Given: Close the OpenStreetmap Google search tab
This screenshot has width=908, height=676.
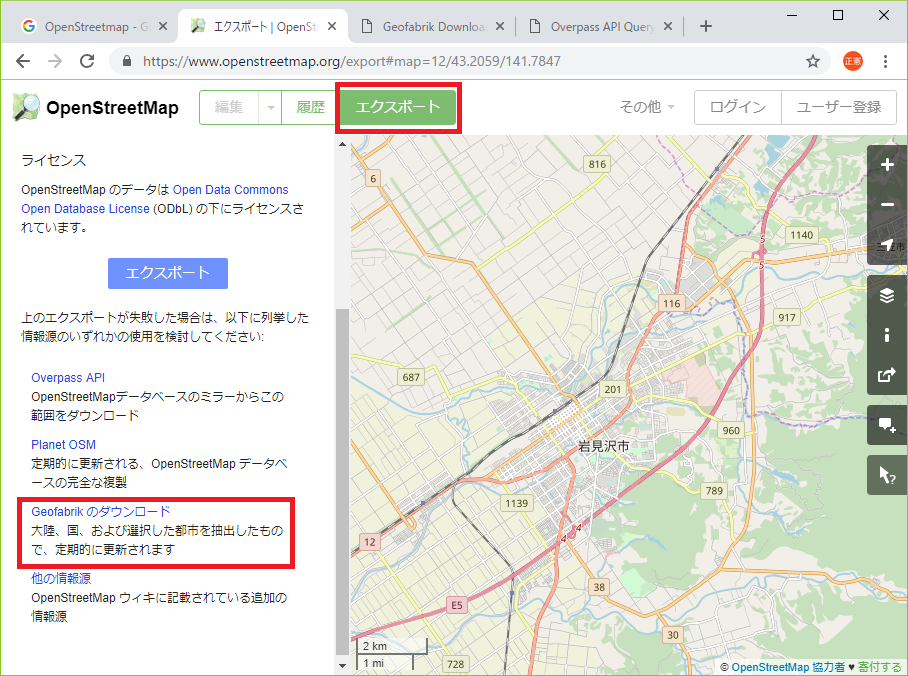Looking at the screenshot, I should pos(163,26).
